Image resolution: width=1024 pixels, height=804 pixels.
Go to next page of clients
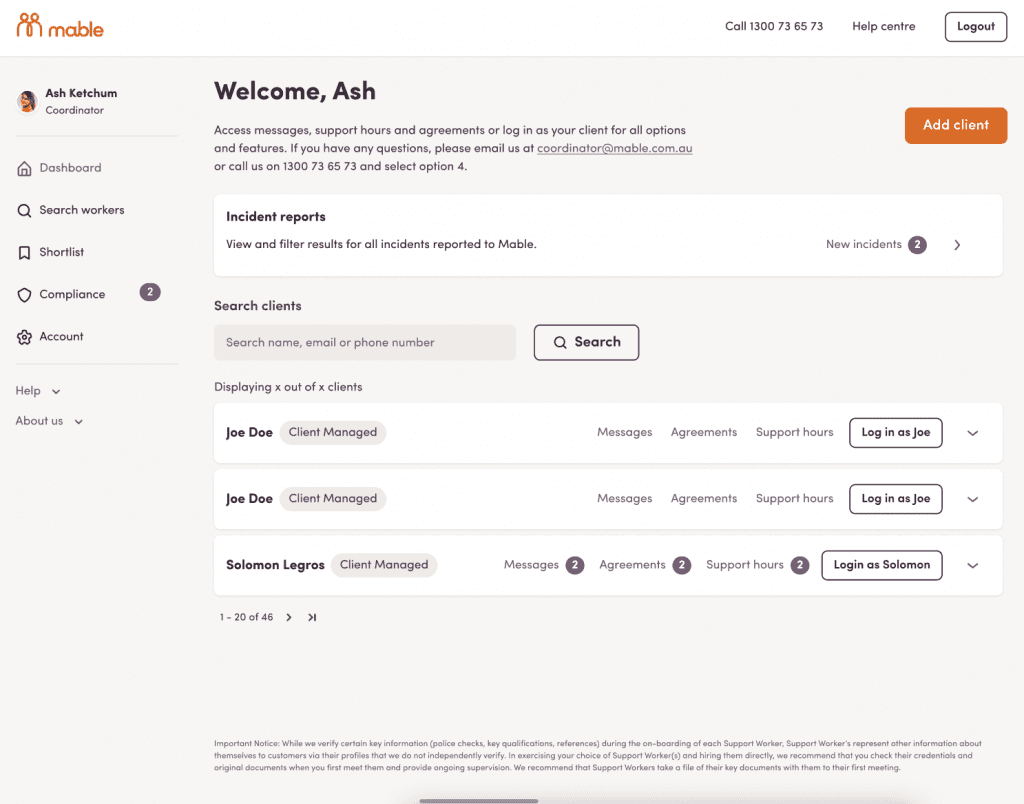(x=289, y=617)
